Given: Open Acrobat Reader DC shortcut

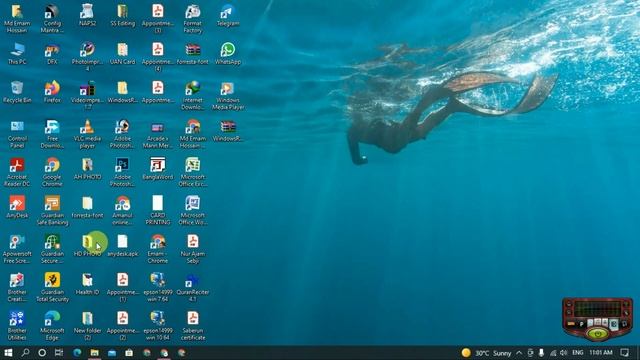Looking at the screenshot, I should tap(17, 172).
